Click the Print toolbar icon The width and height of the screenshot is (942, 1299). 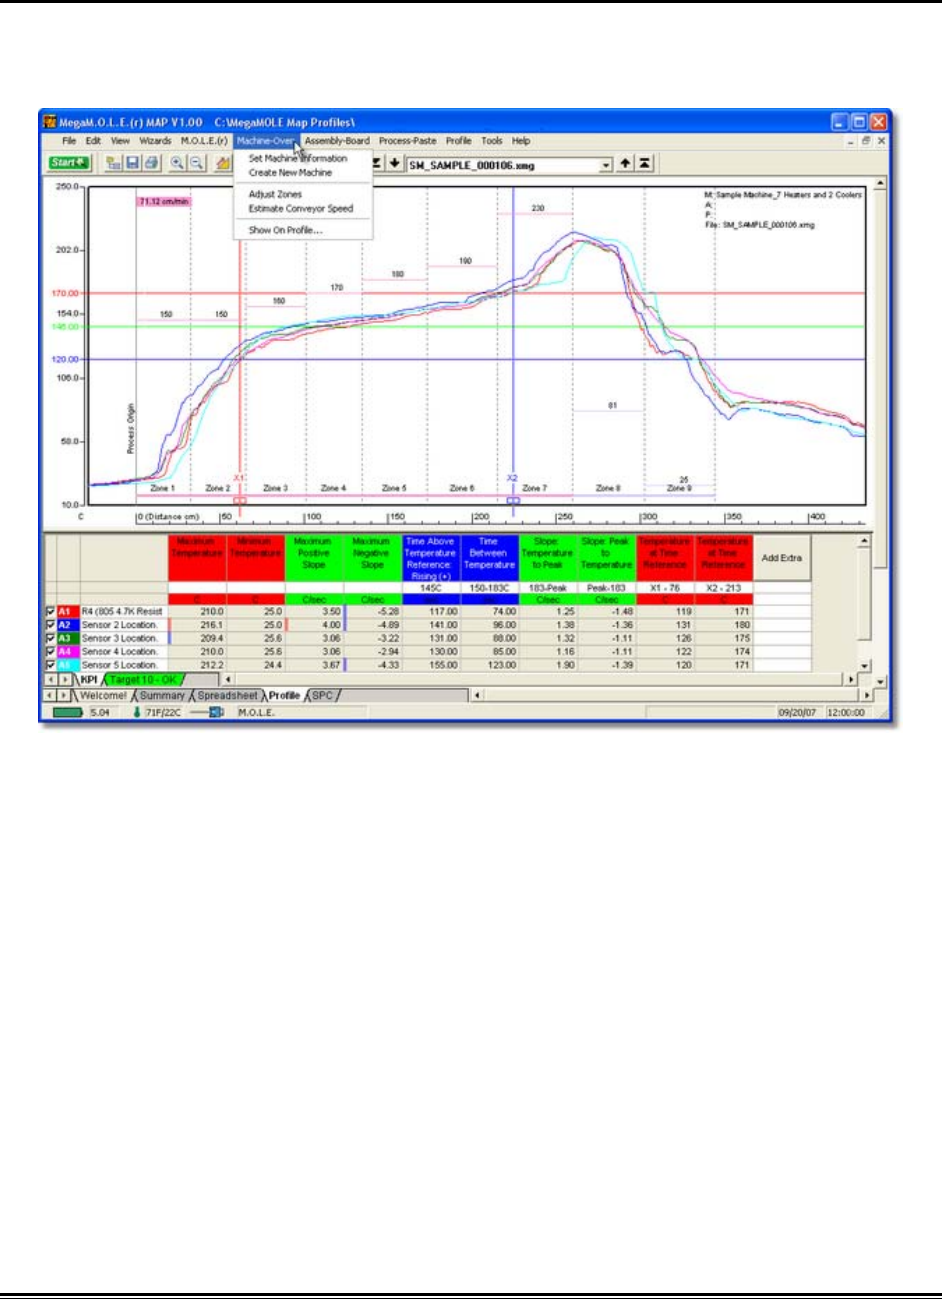150,163
